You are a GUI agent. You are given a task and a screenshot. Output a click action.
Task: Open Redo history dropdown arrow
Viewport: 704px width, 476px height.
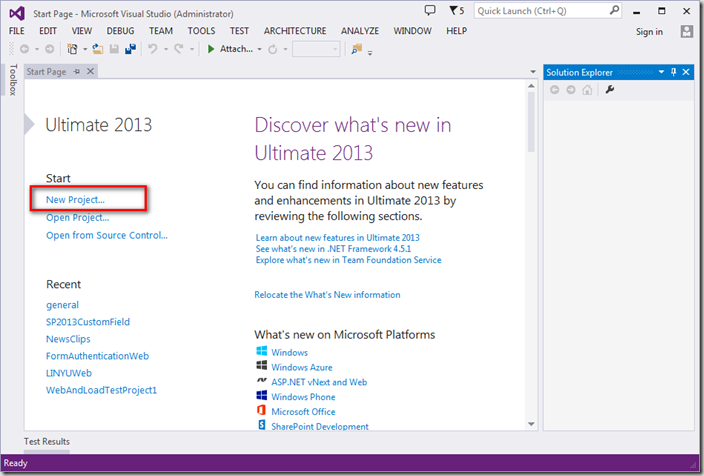tap(192, 49)
